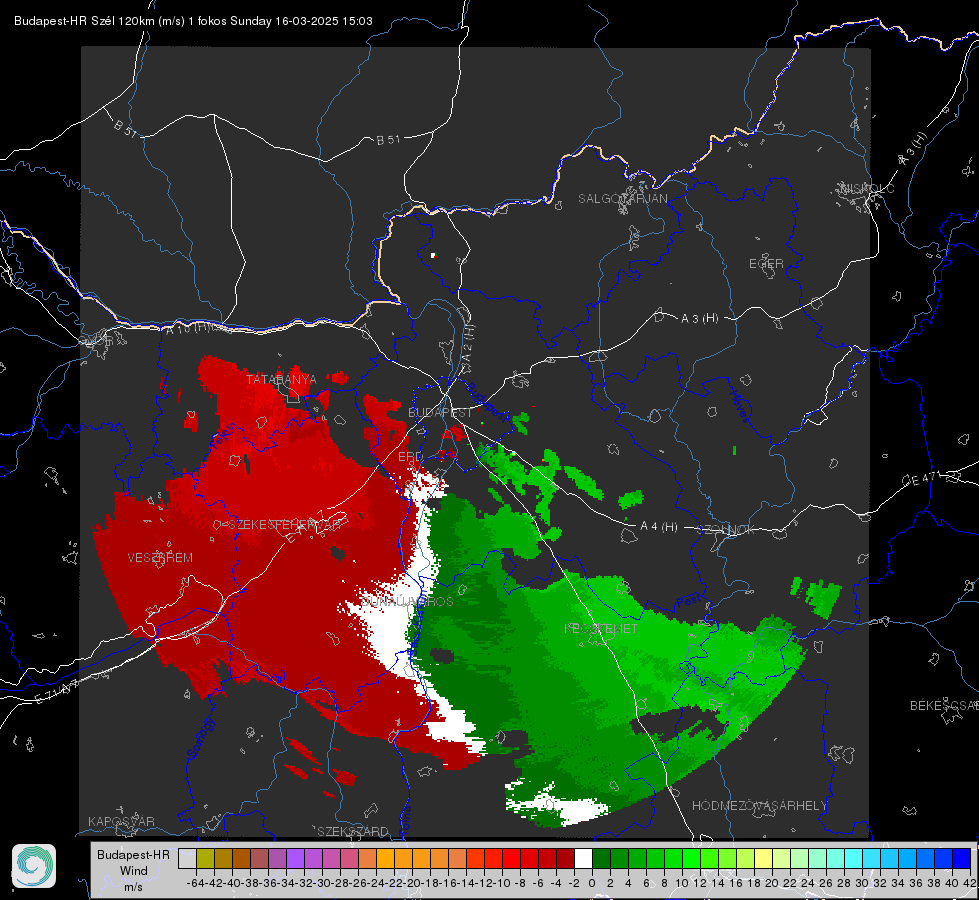This screenshot has width=979, height=900.
Task: Click the legend value label '42'
Action: click(970, 883)
